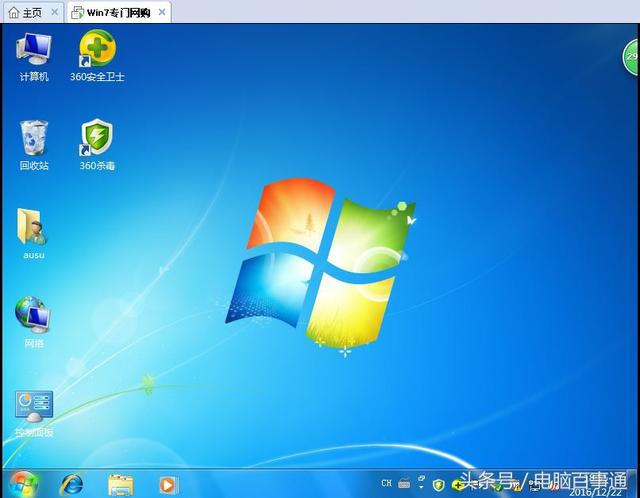The width and height of the screenshot is (640, 498).
Task: Close the 主页 tab
Action: [x=54, y=12]
